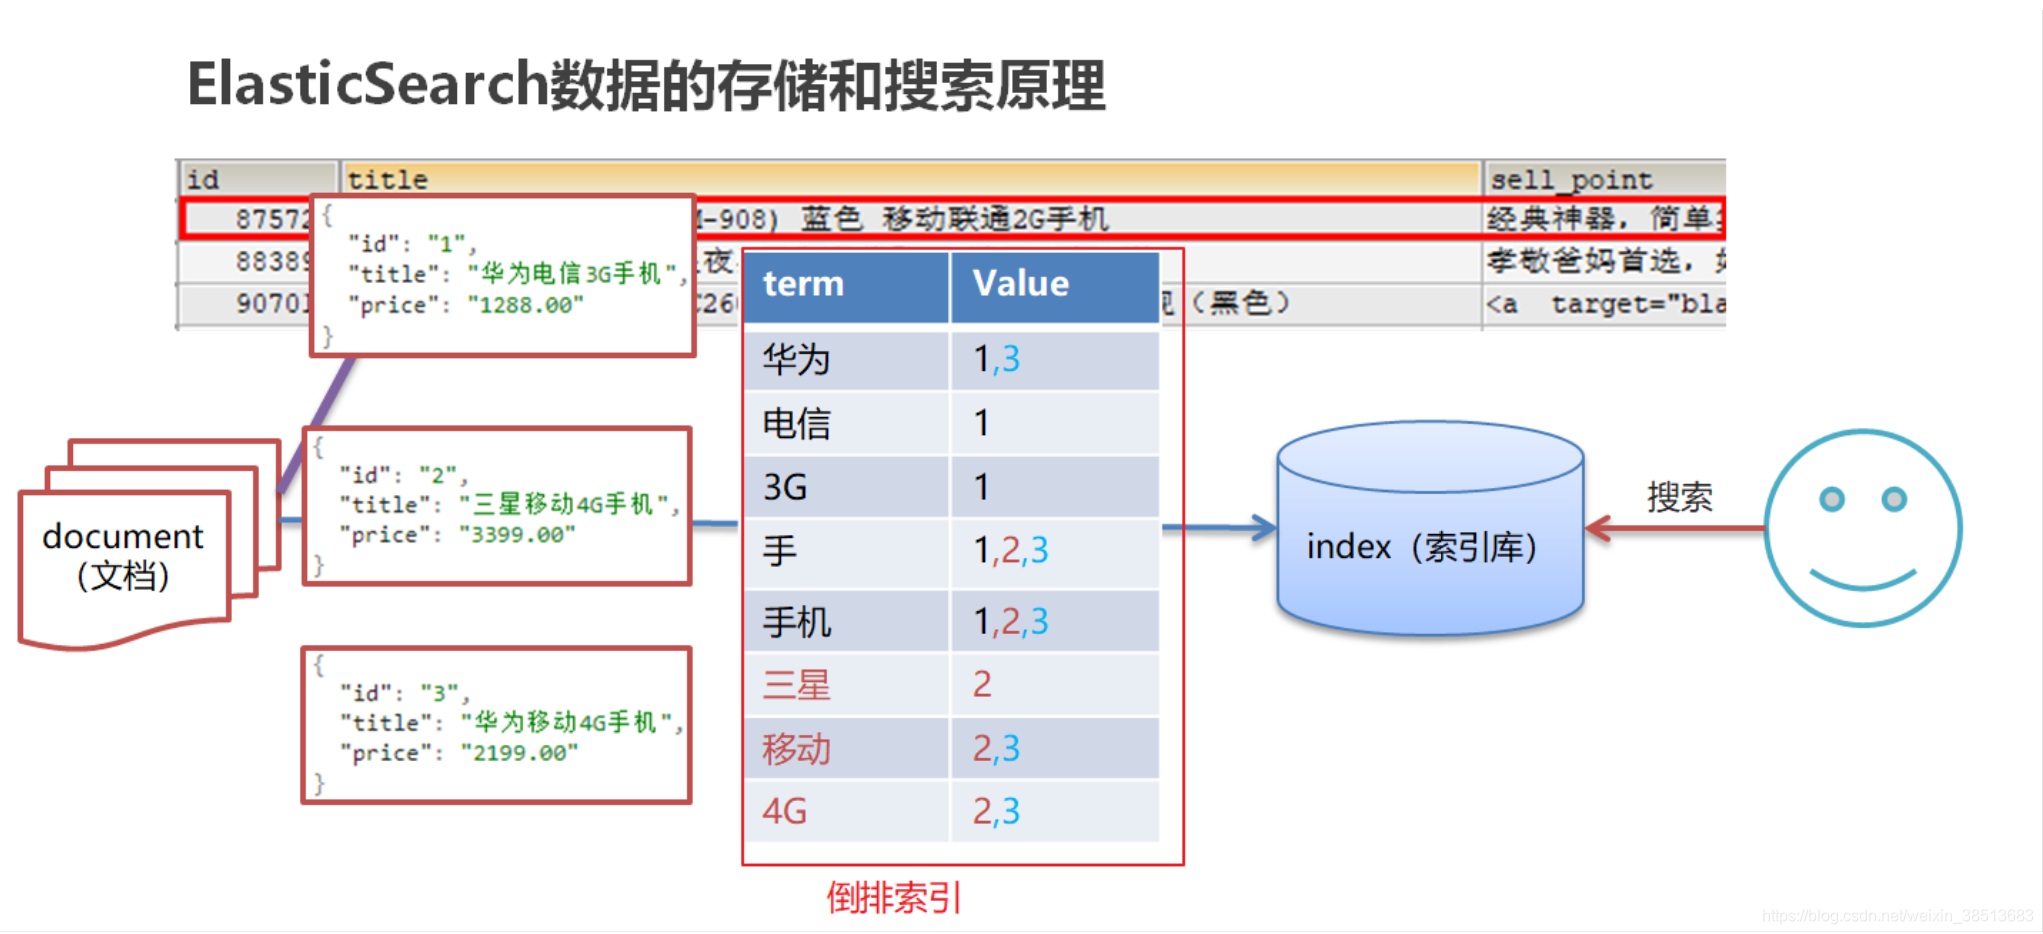The width and height of the screenshot is (2043, 934).
Task: Click the ElasticSearch数据的存储和搜索原理 heading
Action: pyautogui.click(x=646, y=85)
